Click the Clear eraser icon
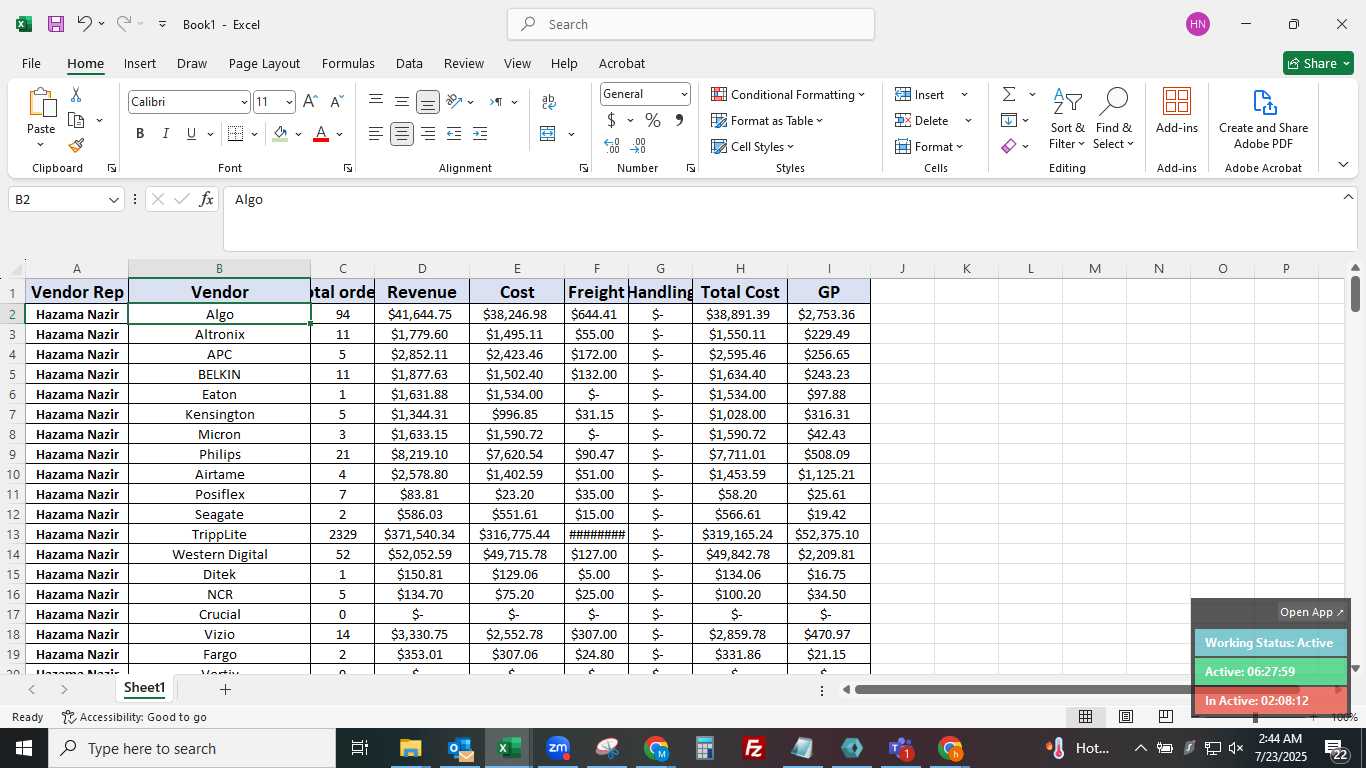 click(x=1009, y=146)
